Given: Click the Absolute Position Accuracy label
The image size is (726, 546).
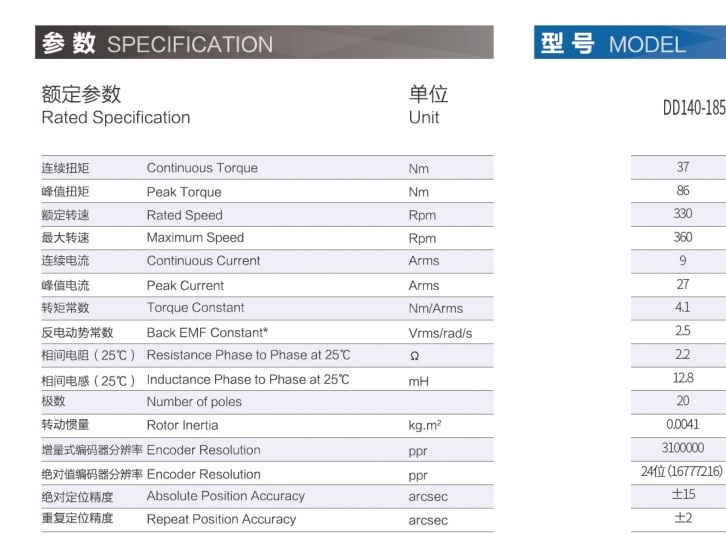Looking at the screenshot, I should [225, 496].
